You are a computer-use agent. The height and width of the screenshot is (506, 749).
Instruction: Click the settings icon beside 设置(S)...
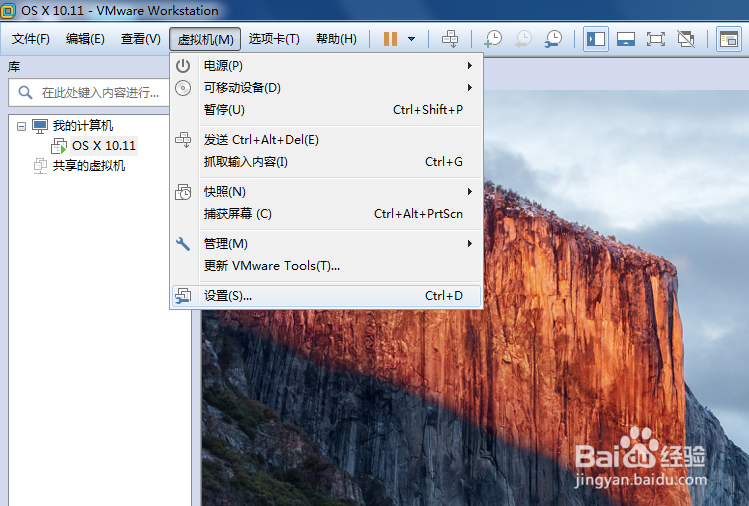pyautogui.click(x=183, y=296)
